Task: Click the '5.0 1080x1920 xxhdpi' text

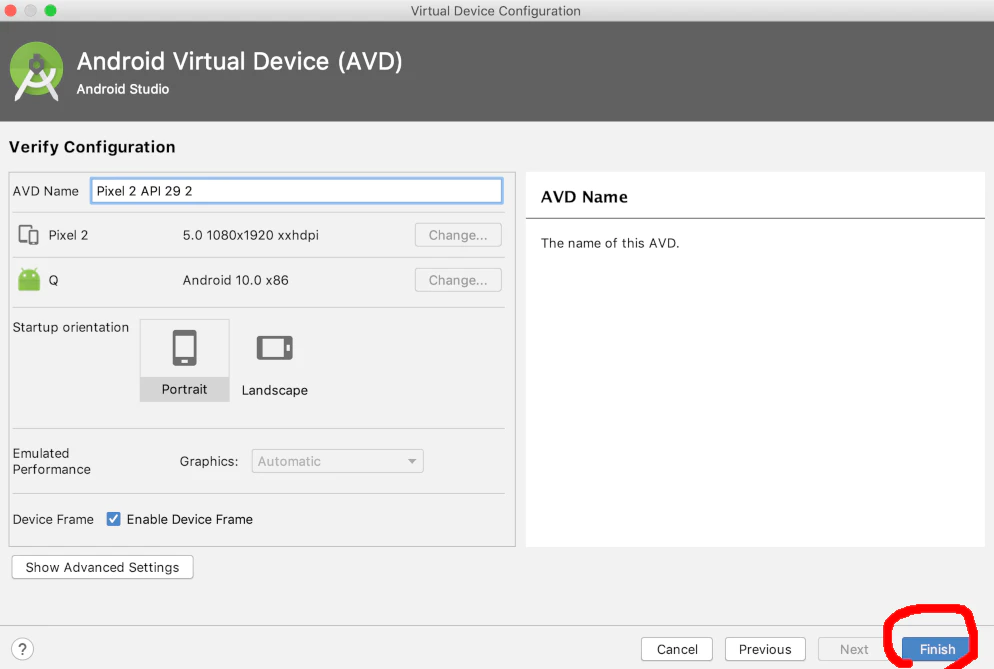Action: (250, 235)
